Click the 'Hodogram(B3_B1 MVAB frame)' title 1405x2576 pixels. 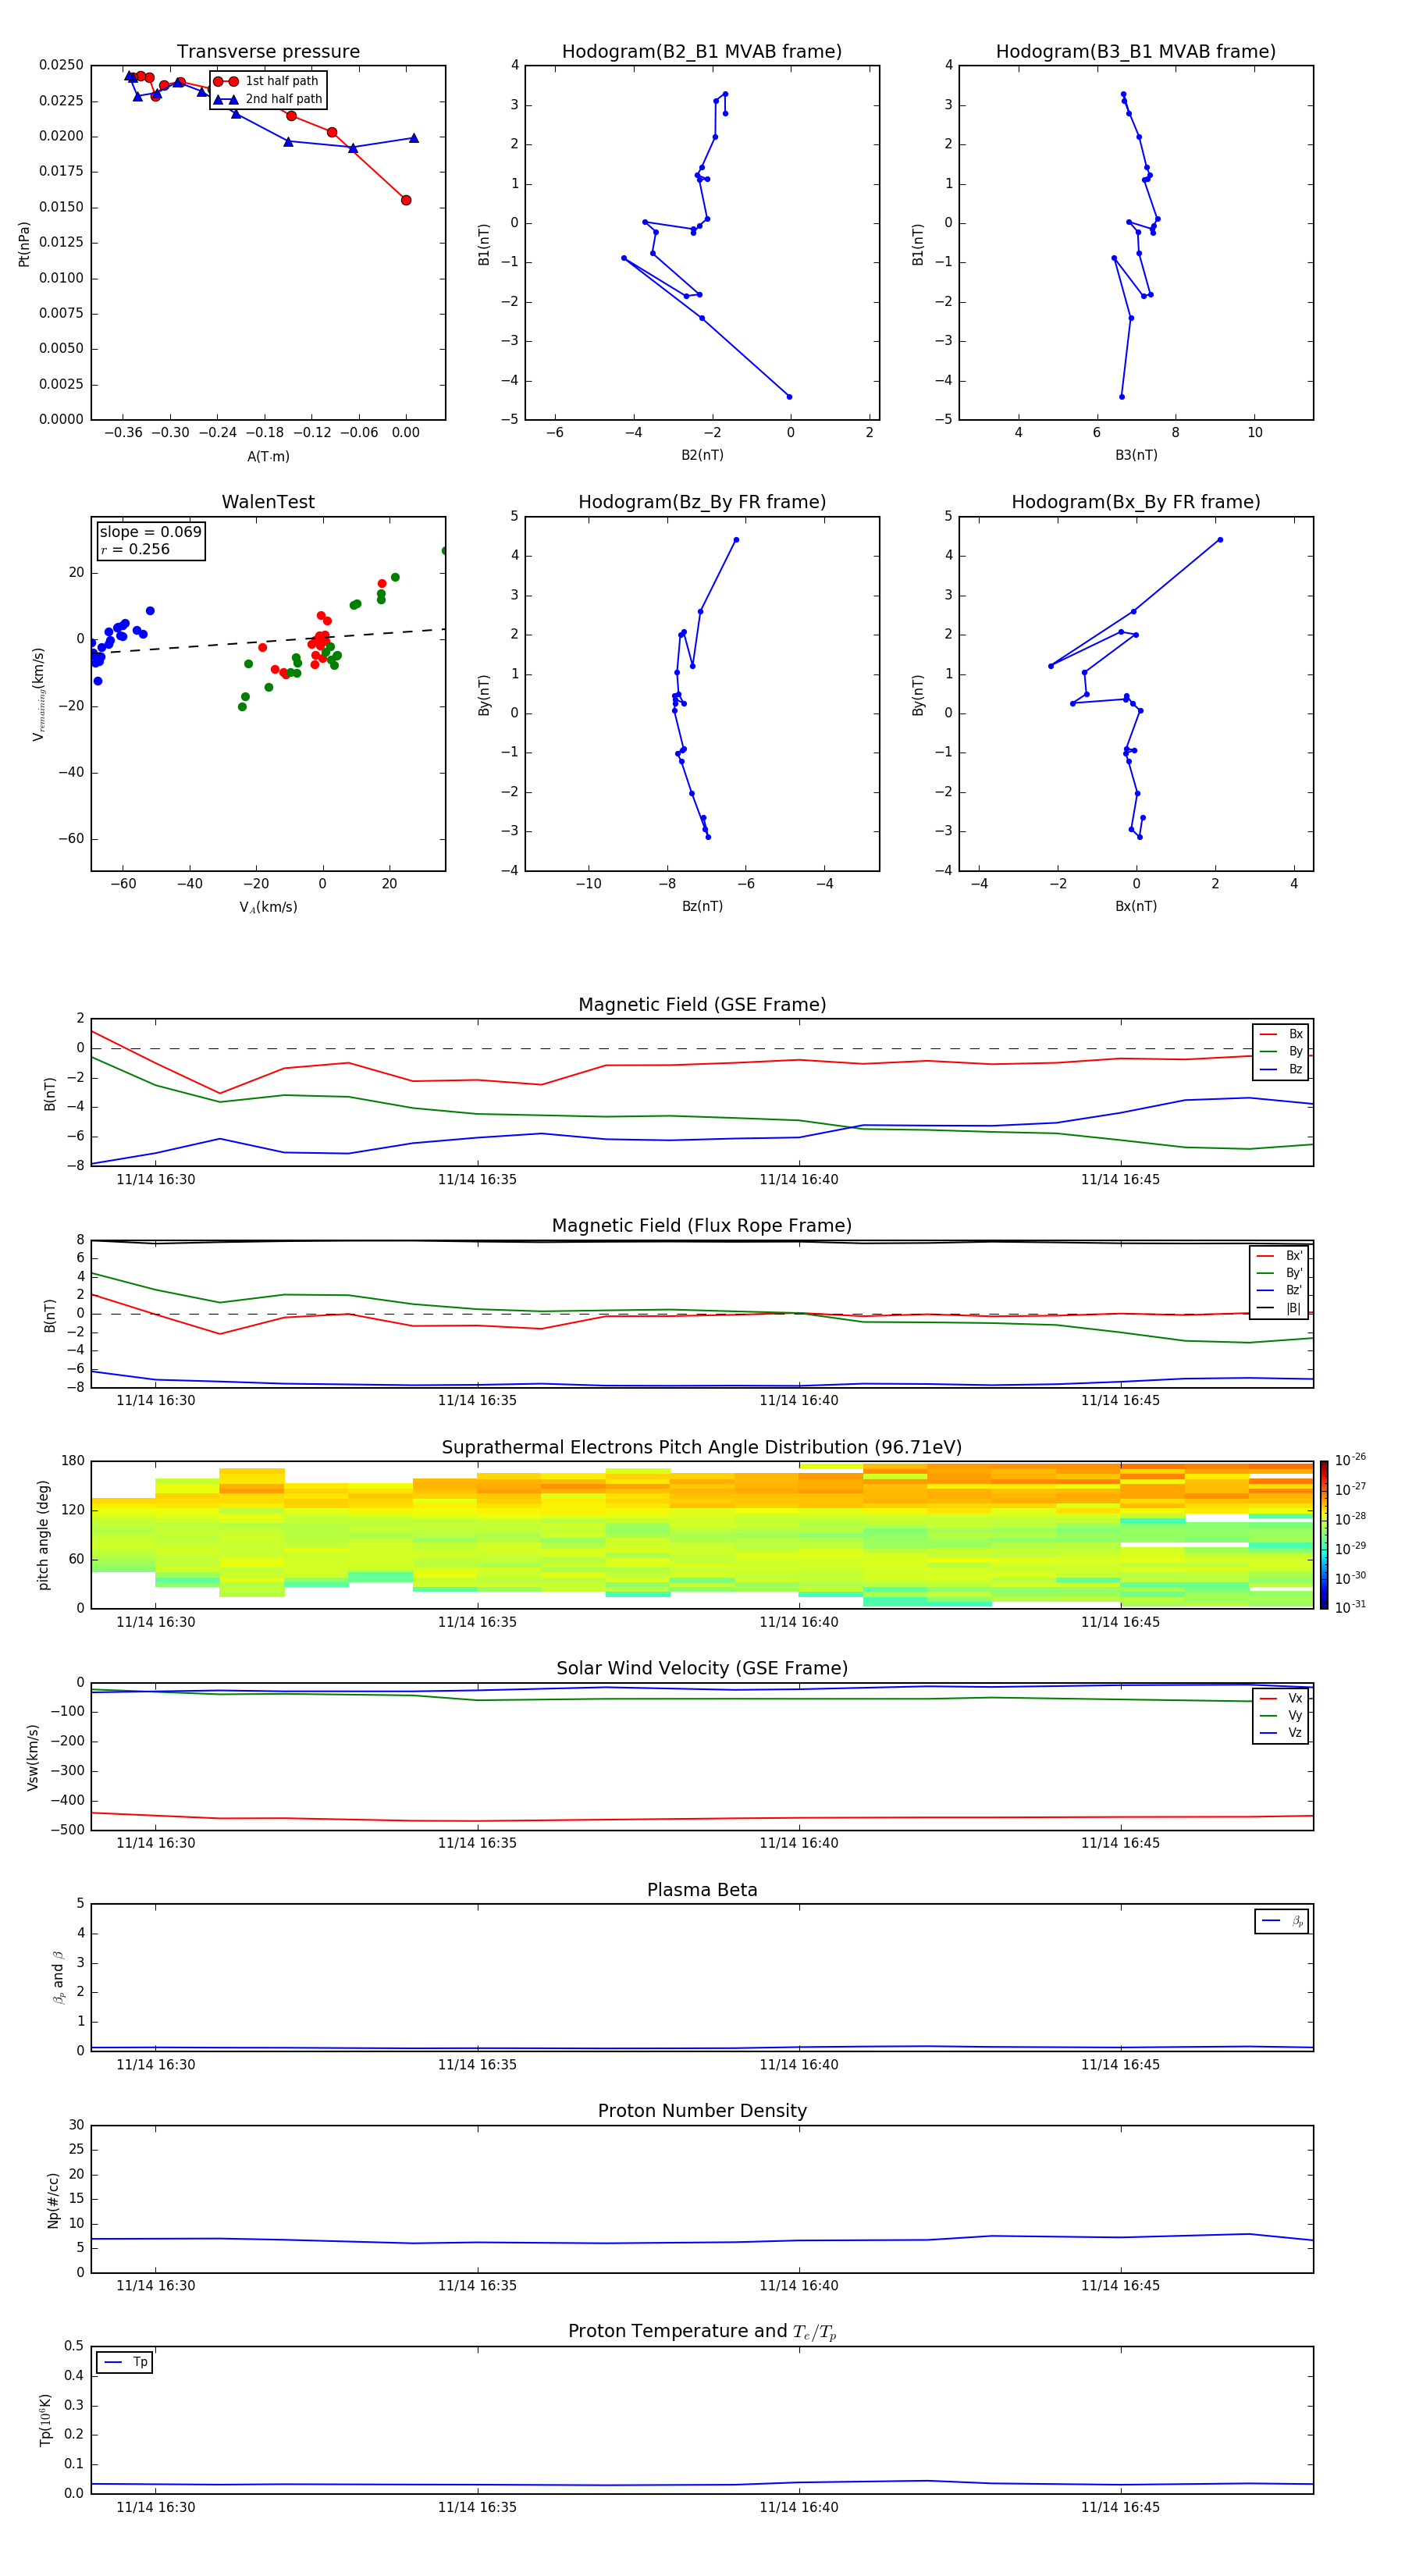1136,52
